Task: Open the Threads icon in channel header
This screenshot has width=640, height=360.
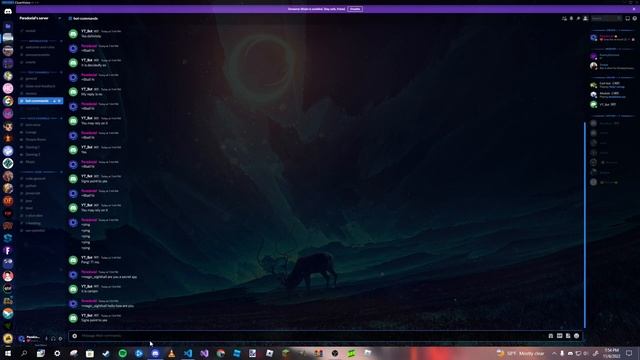Action: [x=564, y=18]
